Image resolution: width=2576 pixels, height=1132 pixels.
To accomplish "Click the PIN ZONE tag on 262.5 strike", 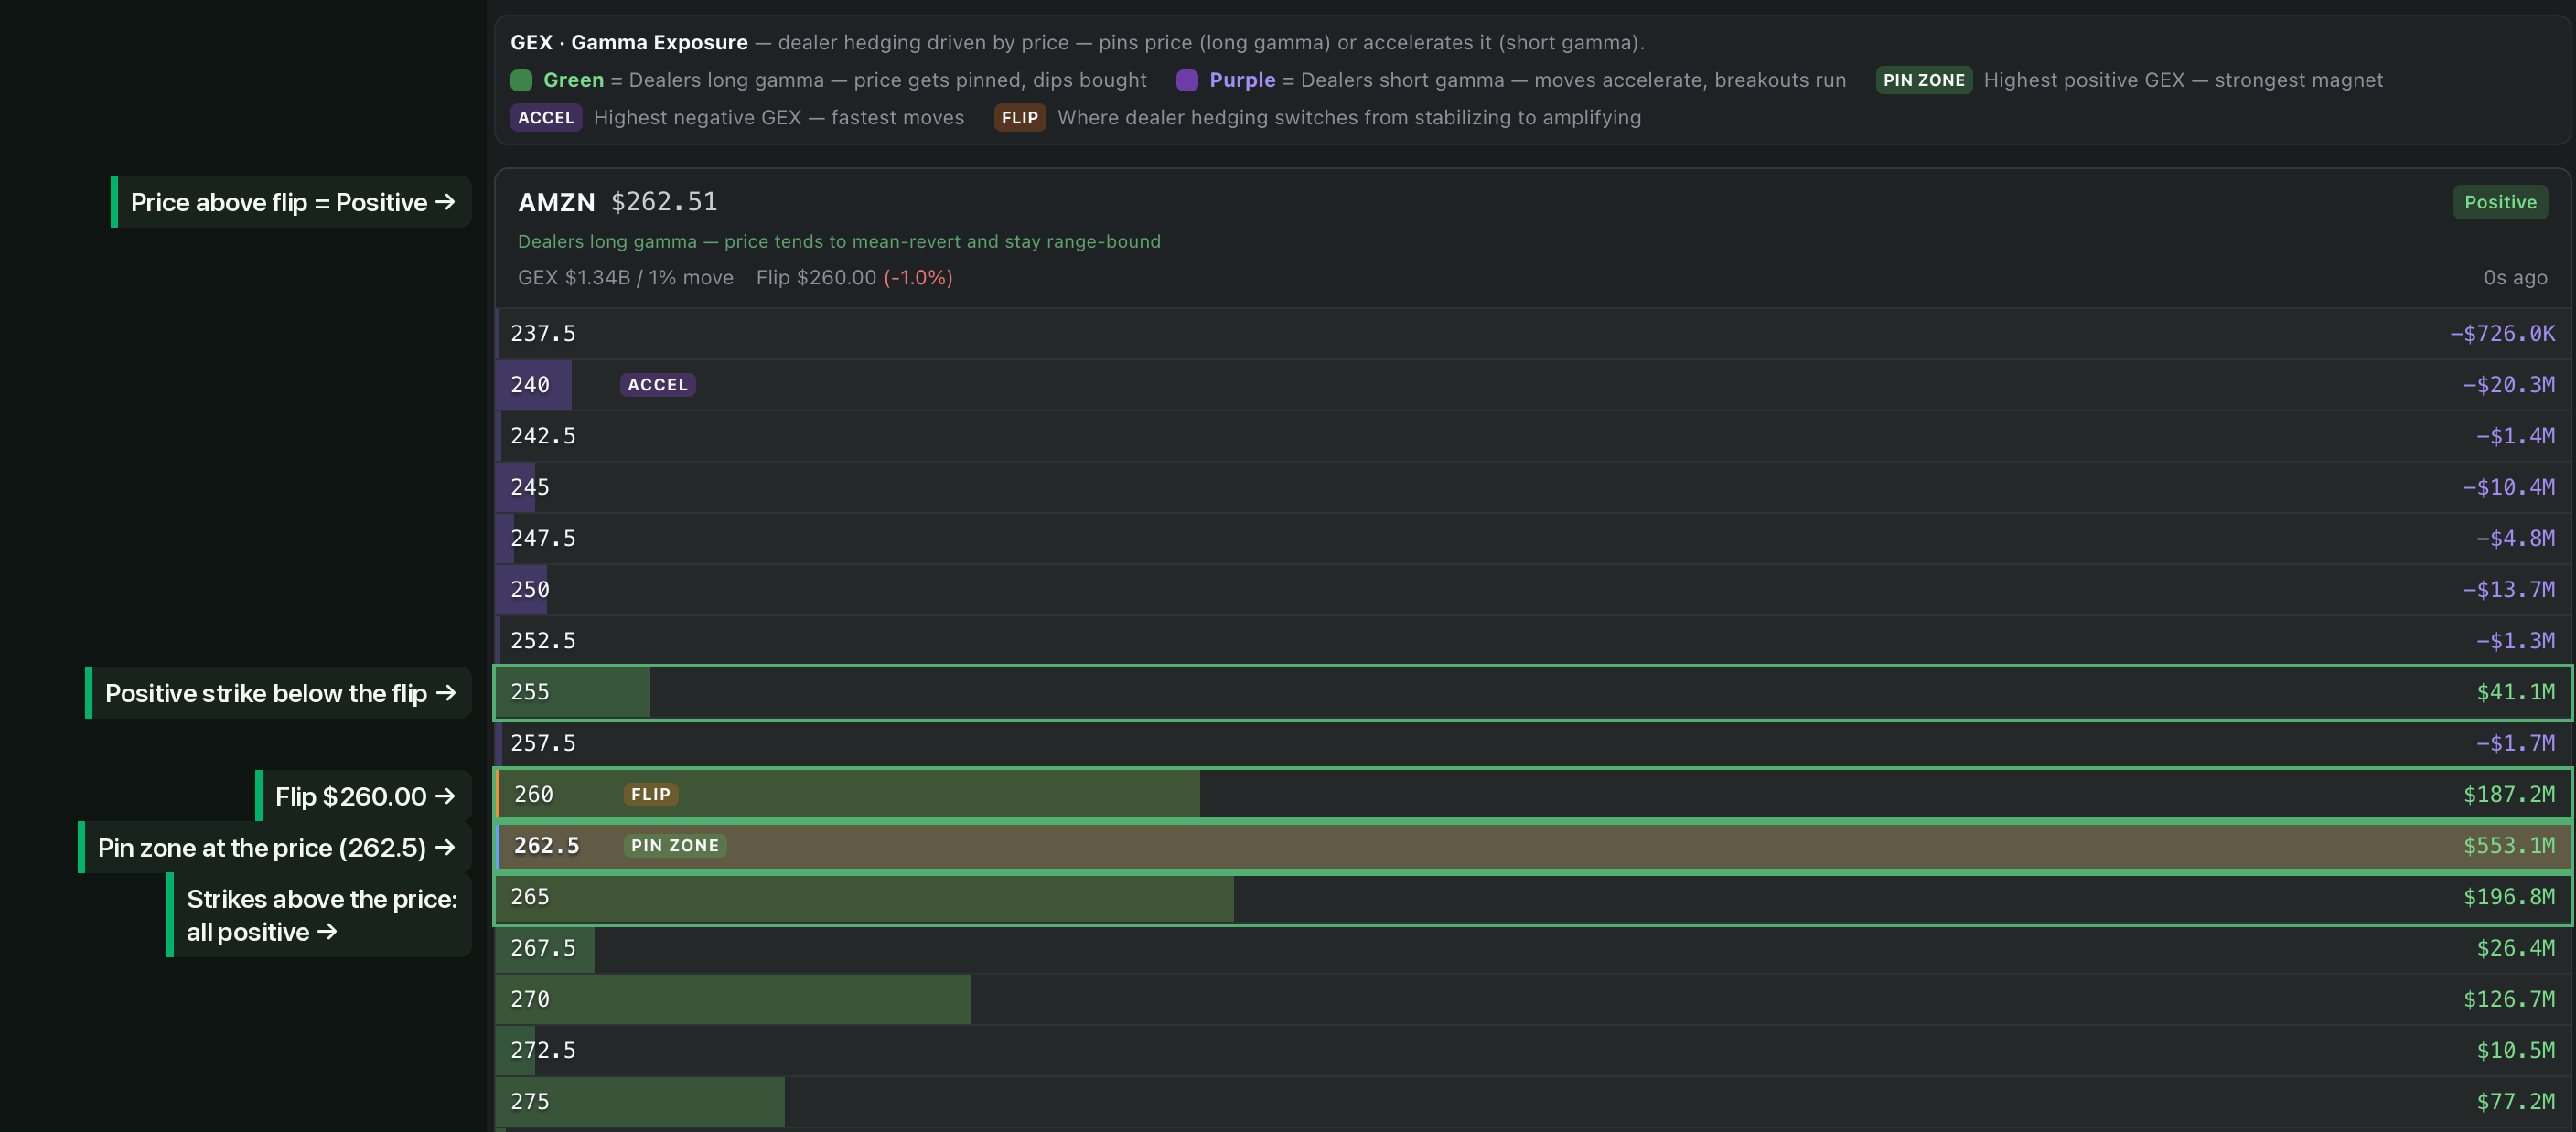I will coord(675,846).
